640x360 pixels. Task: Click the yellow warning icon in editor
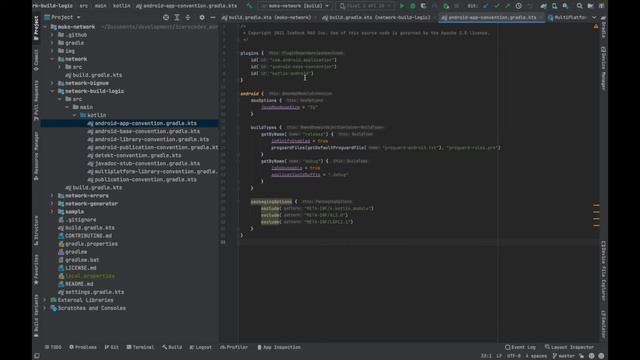596,27
